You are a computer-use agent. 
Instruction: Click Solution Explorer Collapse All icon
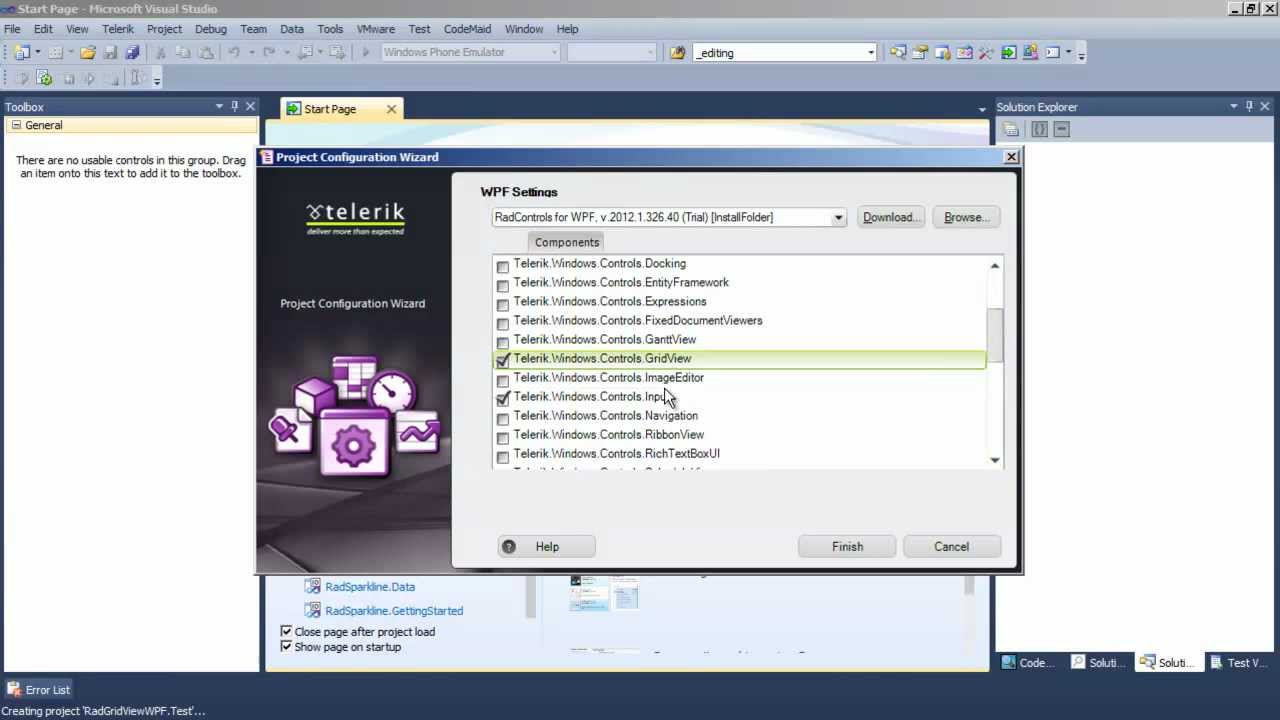pos(1062,129)
